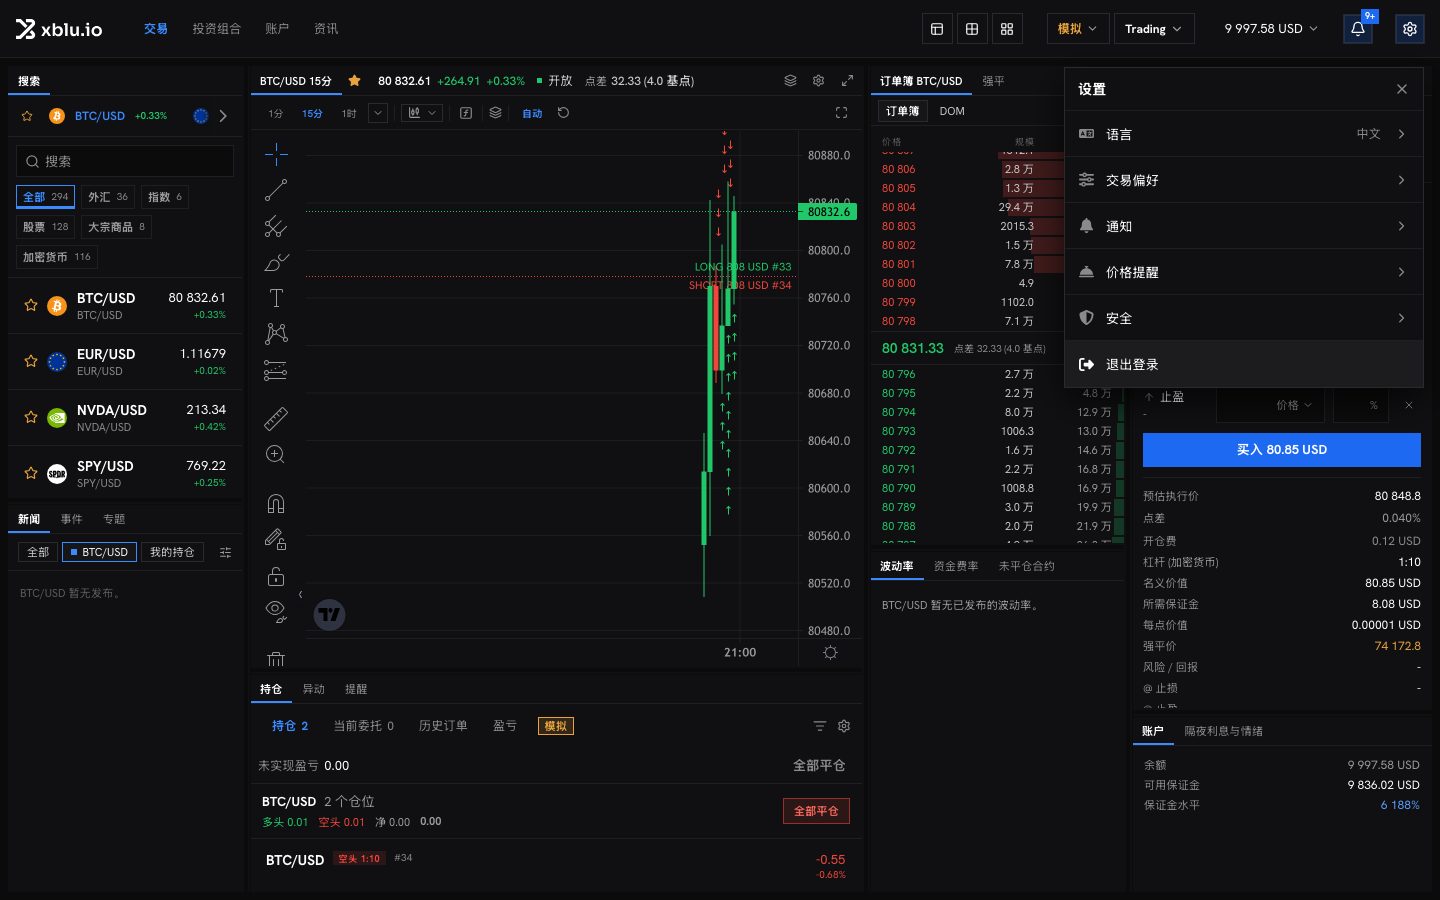Open the 模拟 account mode dropdown
This screenshot has height=900, width=1440.
click(x=1077, y=29)
